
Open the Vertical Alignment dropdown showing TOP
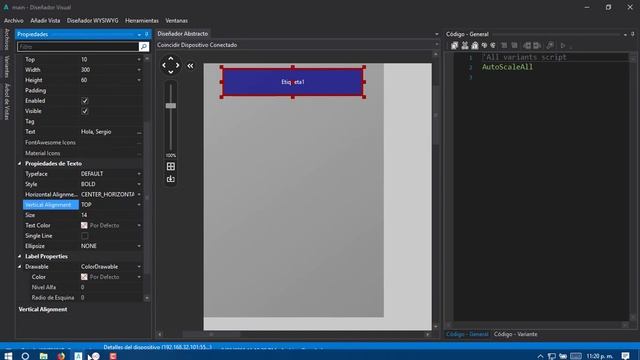coord(139,205)
